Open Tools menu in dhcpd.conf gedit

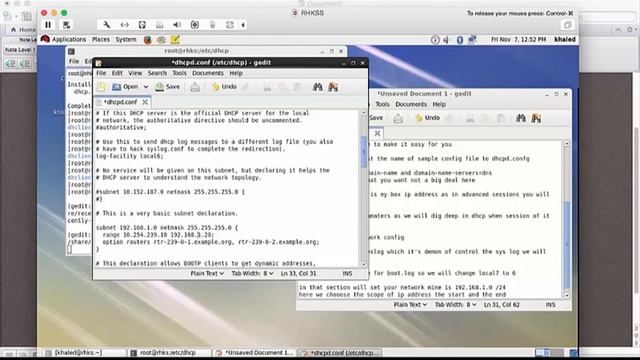click(179, 73)
